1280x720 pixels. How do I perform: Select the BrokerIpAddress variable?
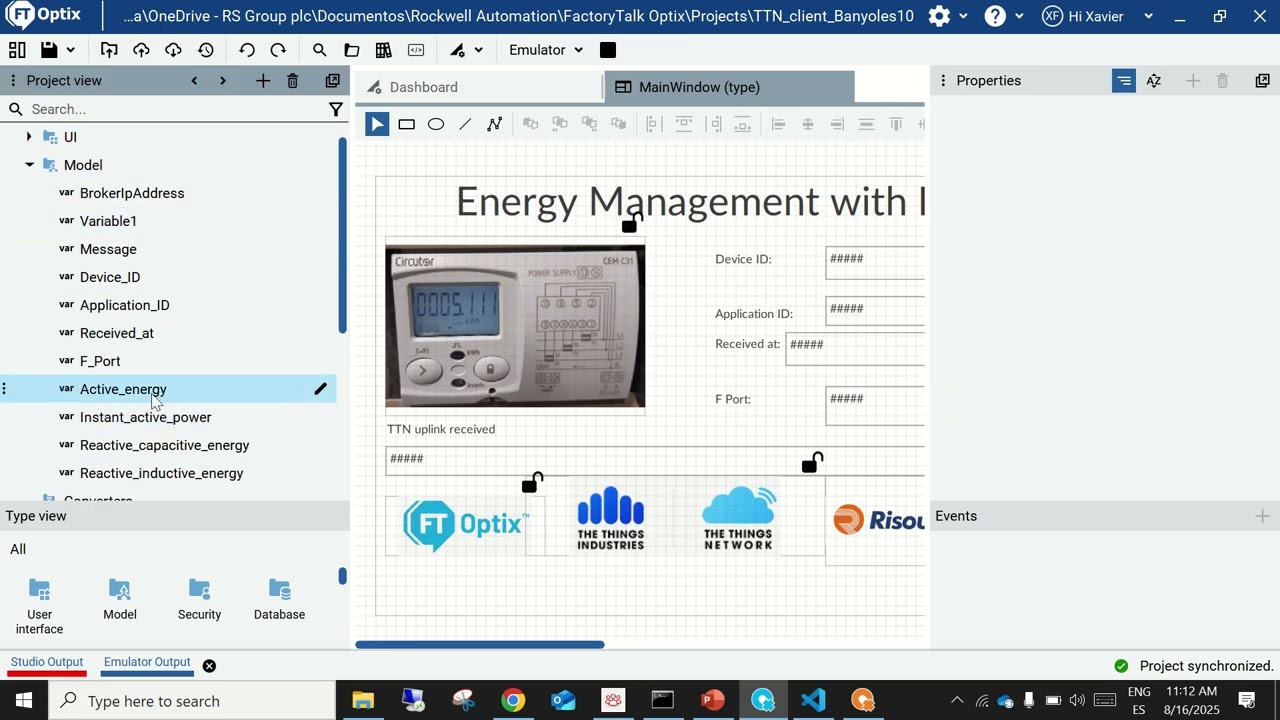(132, 193)
